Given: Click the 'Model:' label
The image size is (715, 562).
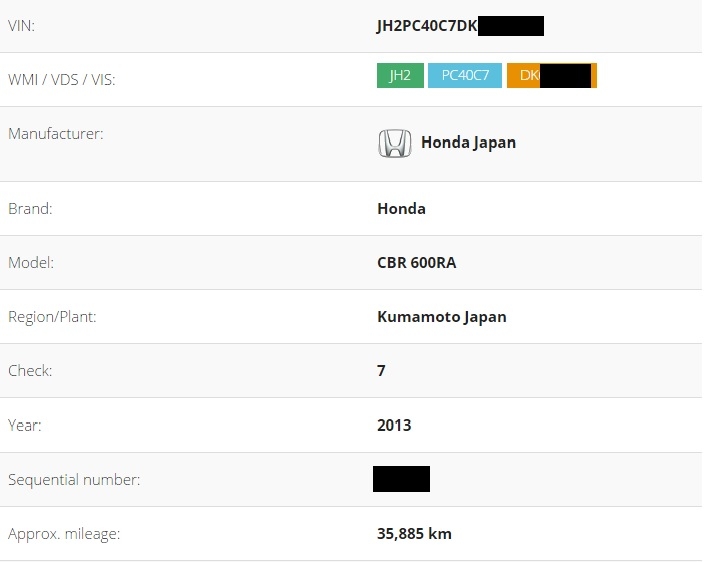Looking at the screenshot, I should (31, 263).
